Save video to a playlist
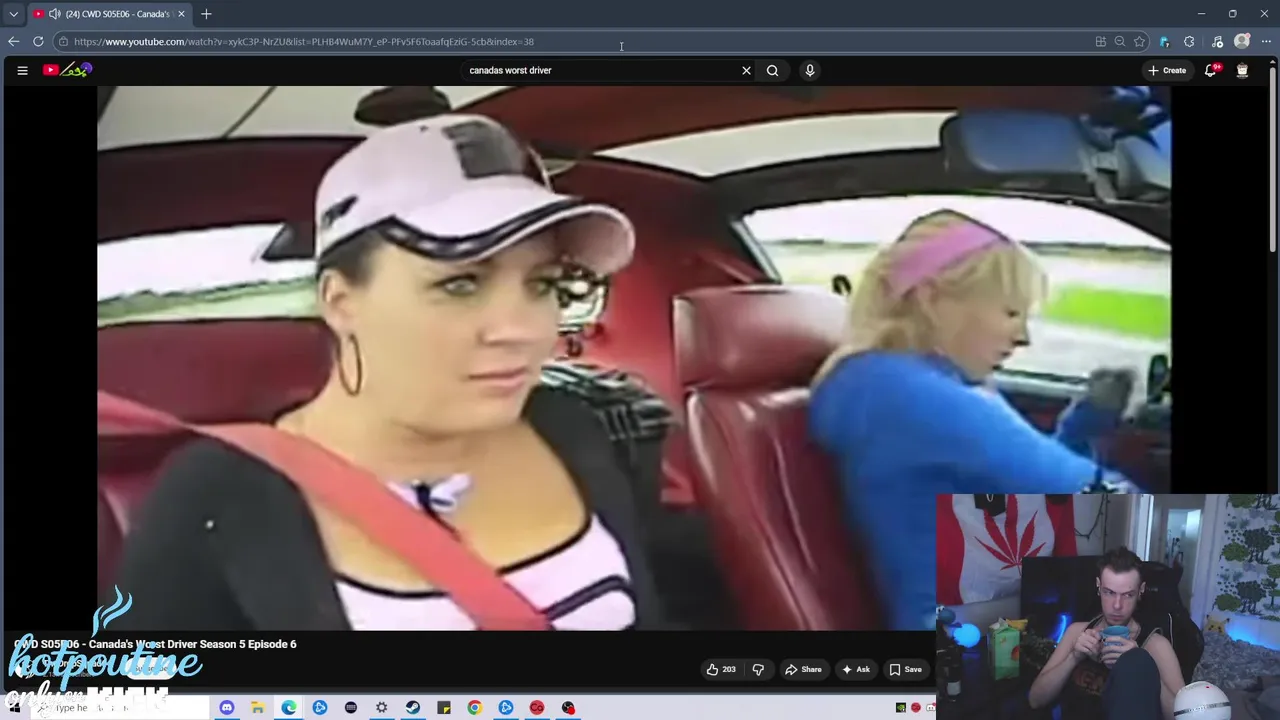This screenshot has height=720, width=1280. (x=905, y=669)
